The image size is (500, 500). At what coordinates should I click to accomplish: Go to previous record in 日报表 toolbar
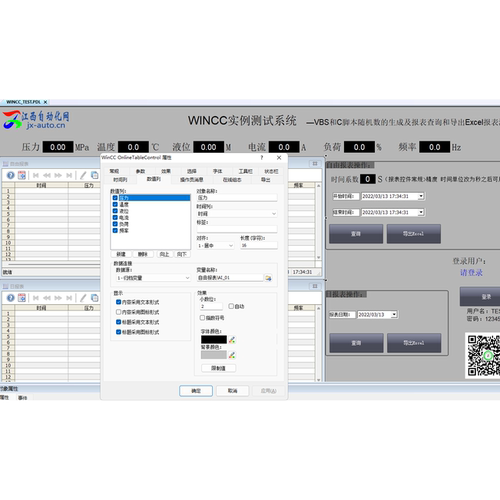pos(47,298)
